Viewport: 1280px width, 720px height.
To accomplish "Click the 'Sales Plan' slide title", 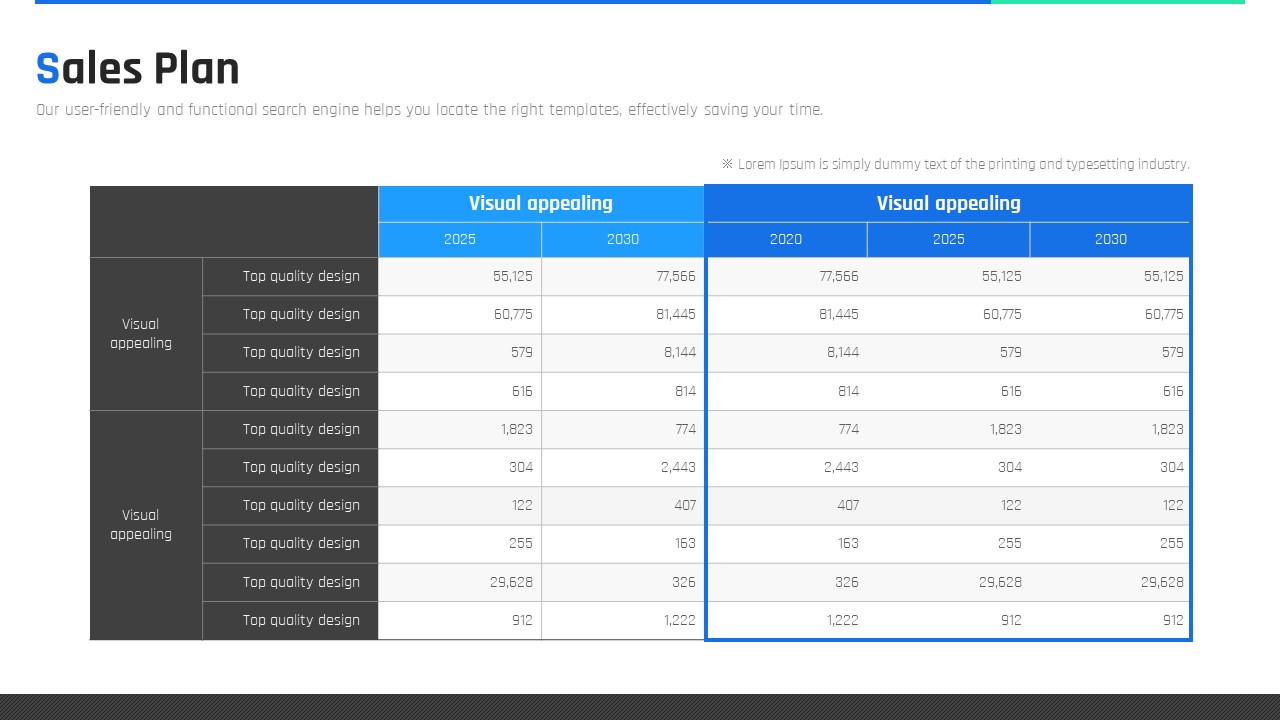I will pyautogui.click(x=137, y=69).
